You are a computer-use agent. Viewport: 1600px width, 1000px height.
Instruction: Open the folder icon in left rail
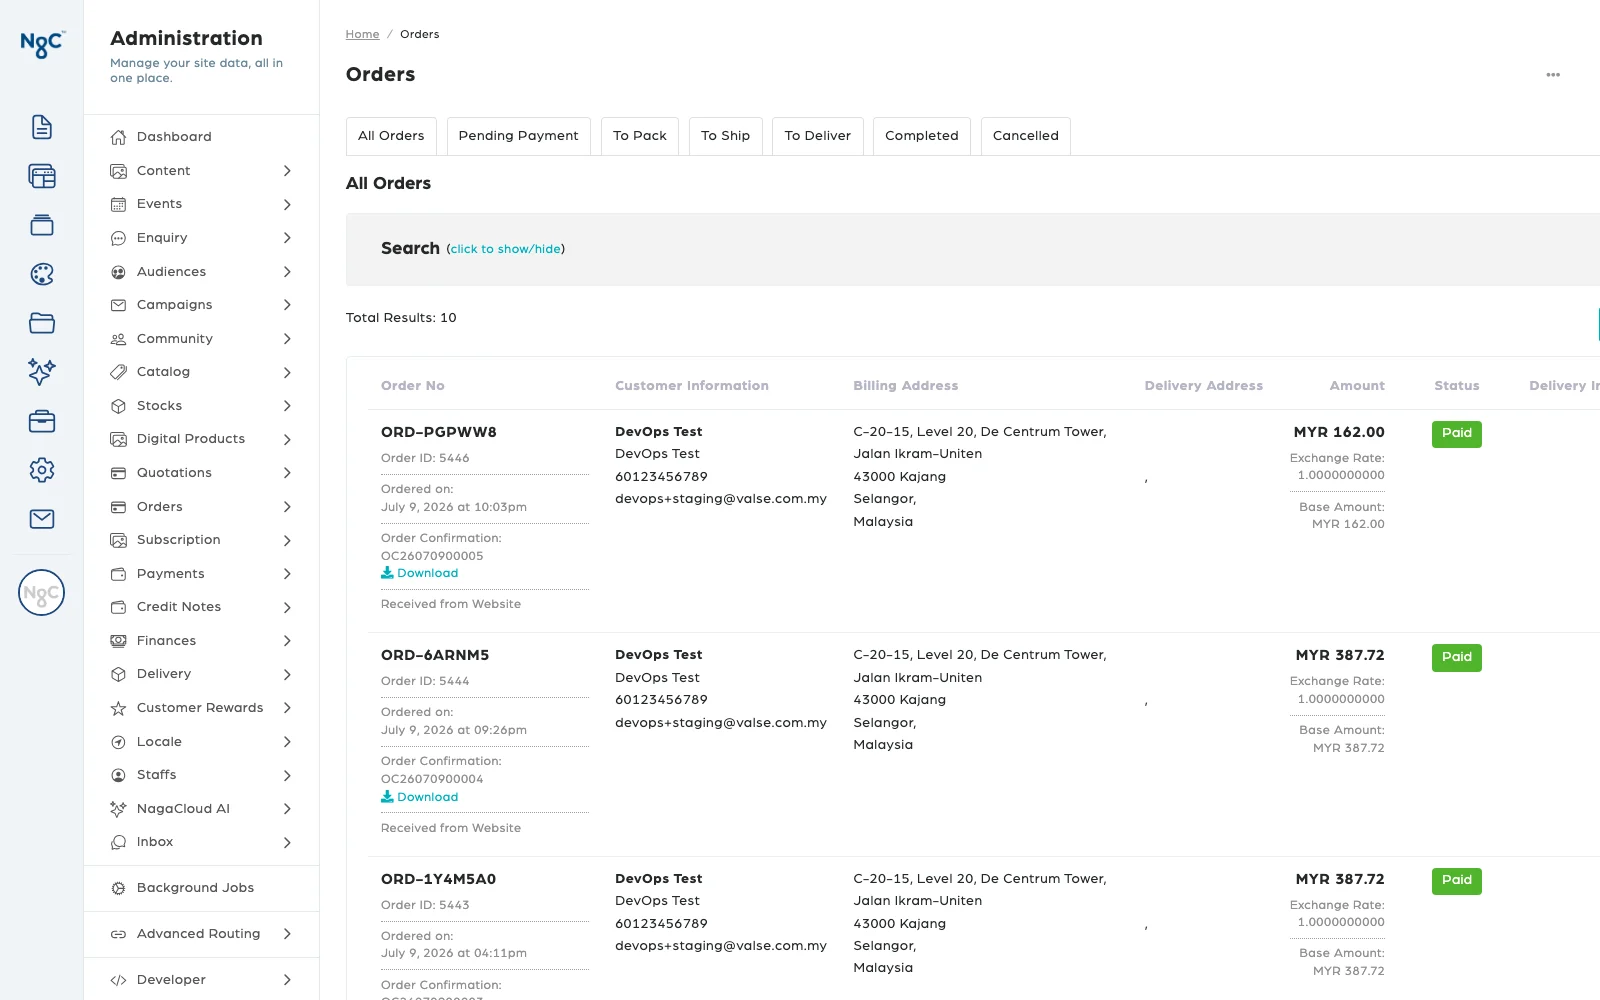tap(42, 323)
